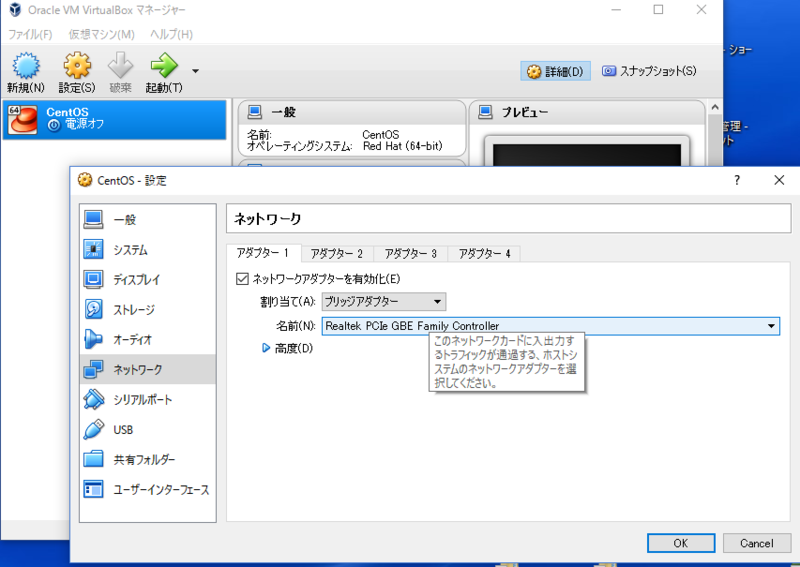The height and width of the screenshot is (567, 800).
Task: Open the ヘルプ(H) menu
Action: pyautogui.click(x=171, y=34)
